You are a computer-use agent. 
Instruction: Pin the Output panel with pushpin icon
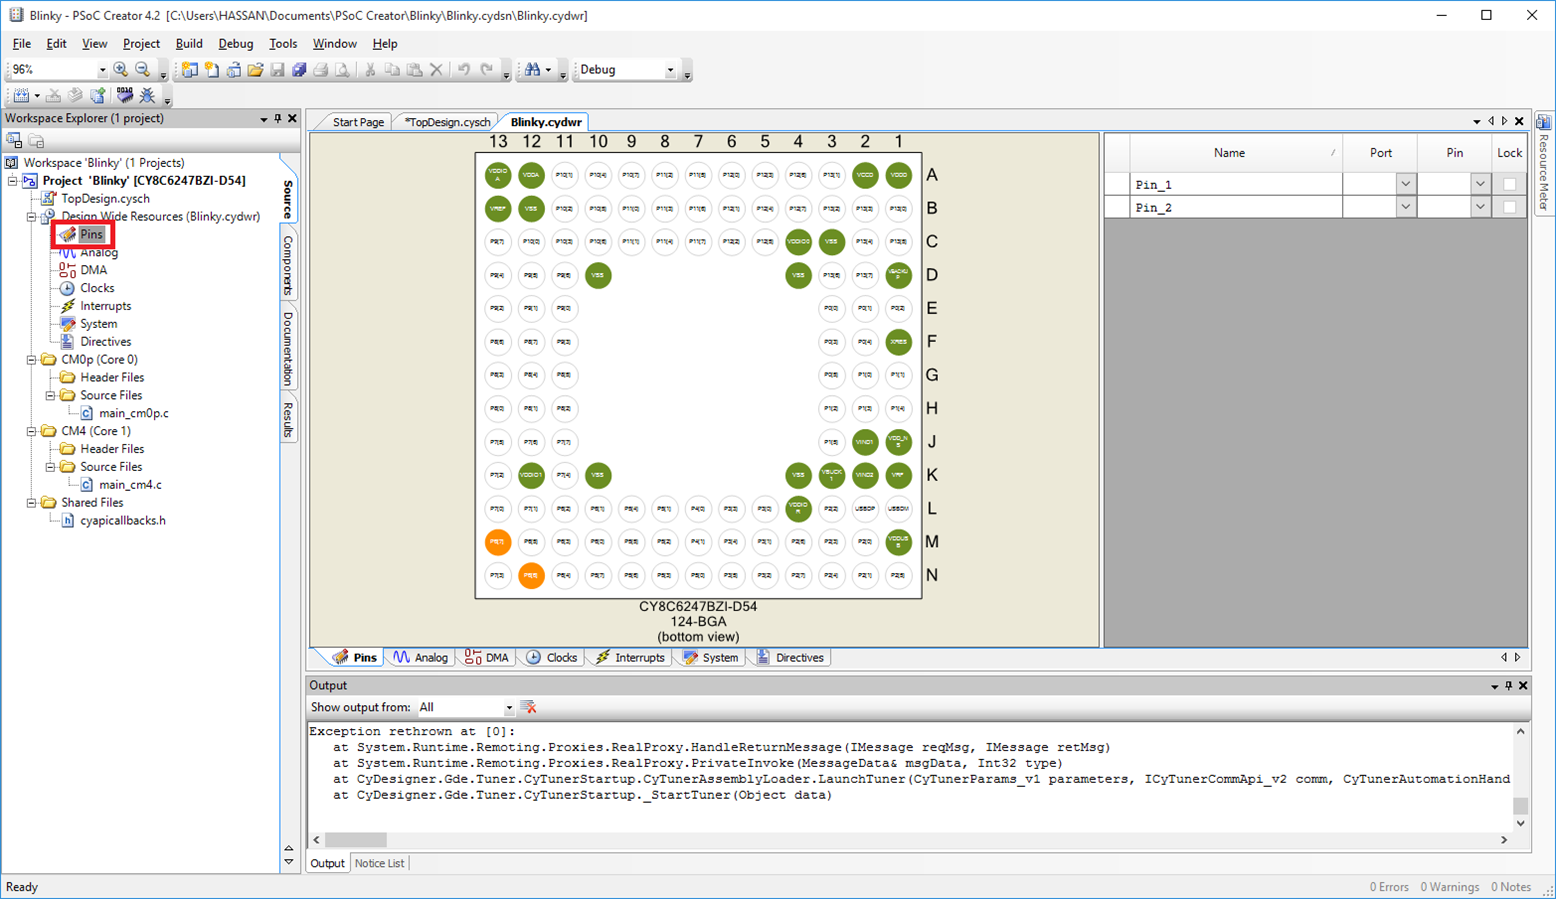pyautogui.click(x=1509, y=686)
